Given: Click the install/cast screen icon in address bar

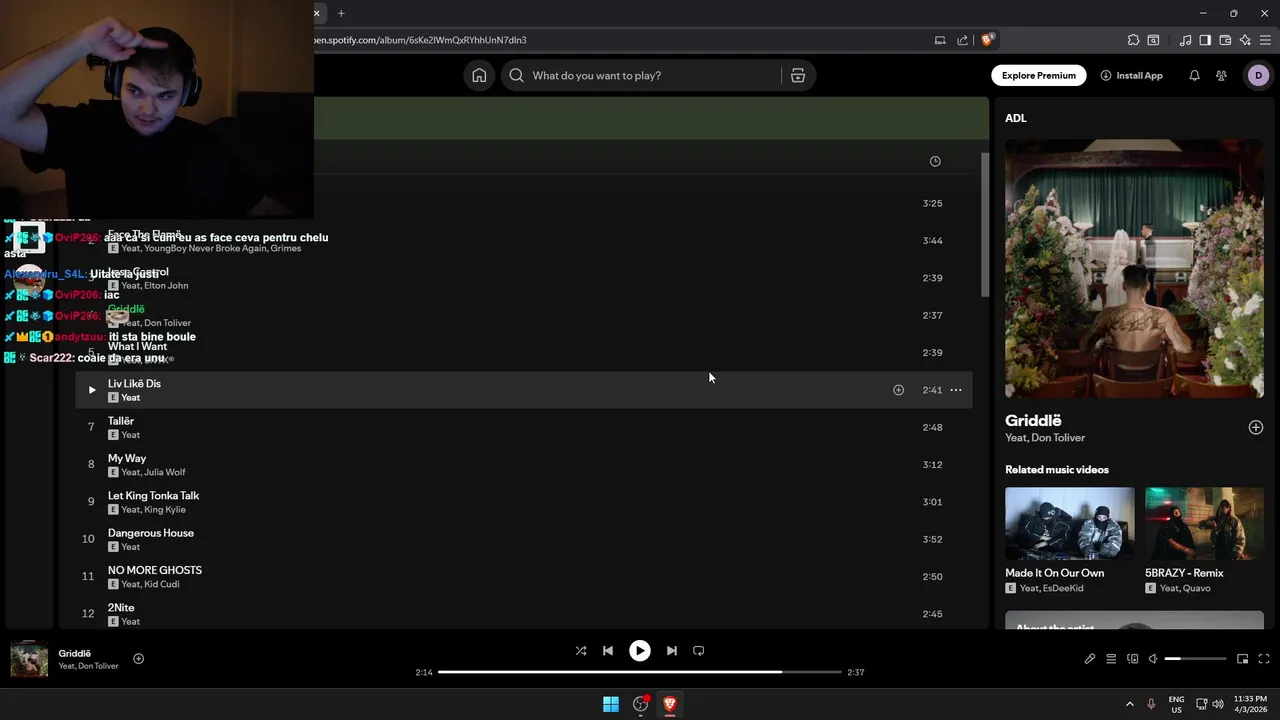Looking at the screenshot, I should [940, 40].
